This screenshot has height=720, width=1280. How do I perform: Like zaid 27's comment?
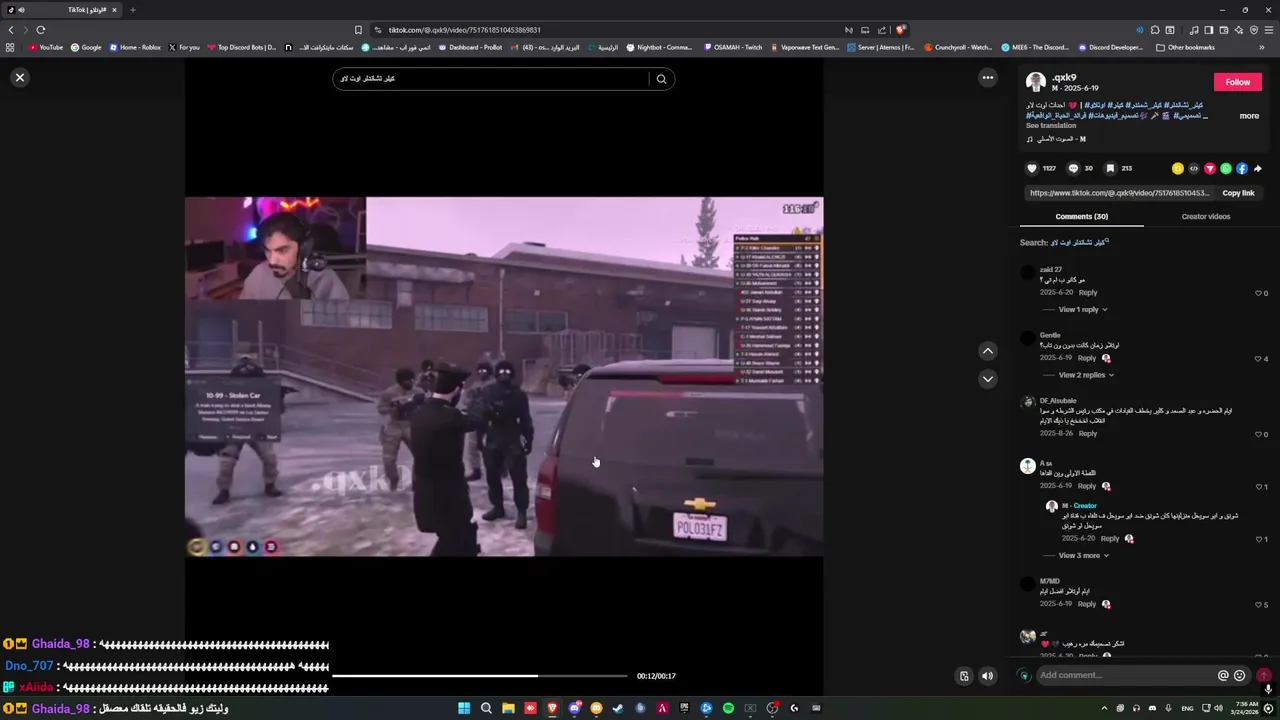[x=1259, y=293]
